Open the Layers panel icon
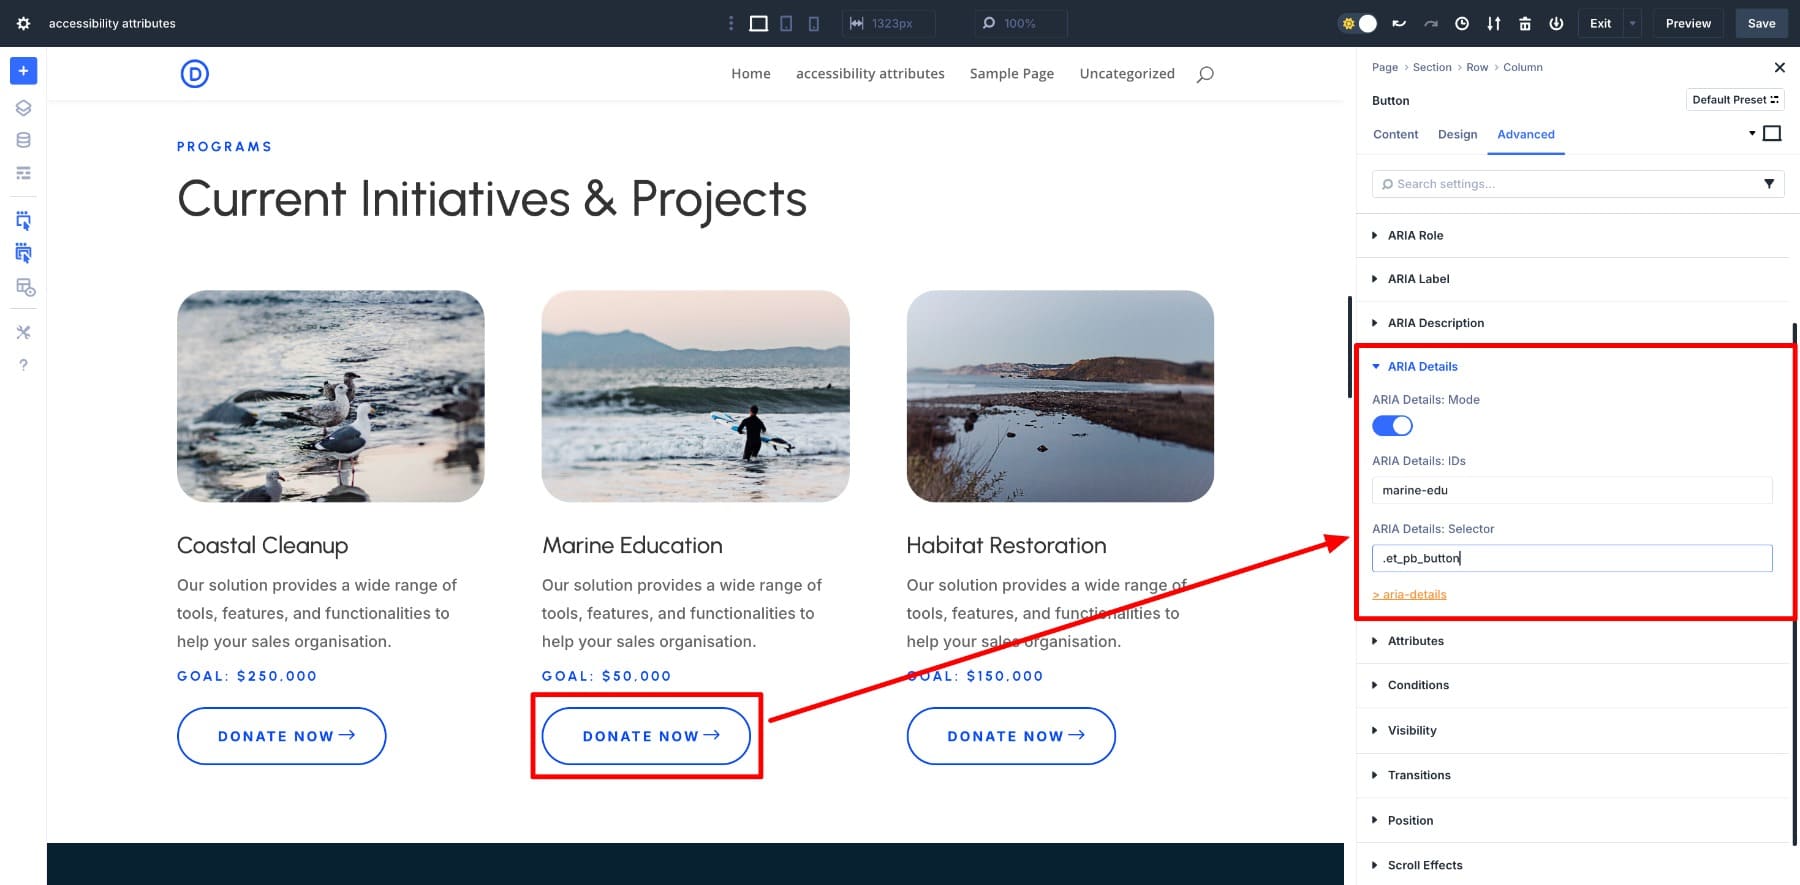 [23, 108]
